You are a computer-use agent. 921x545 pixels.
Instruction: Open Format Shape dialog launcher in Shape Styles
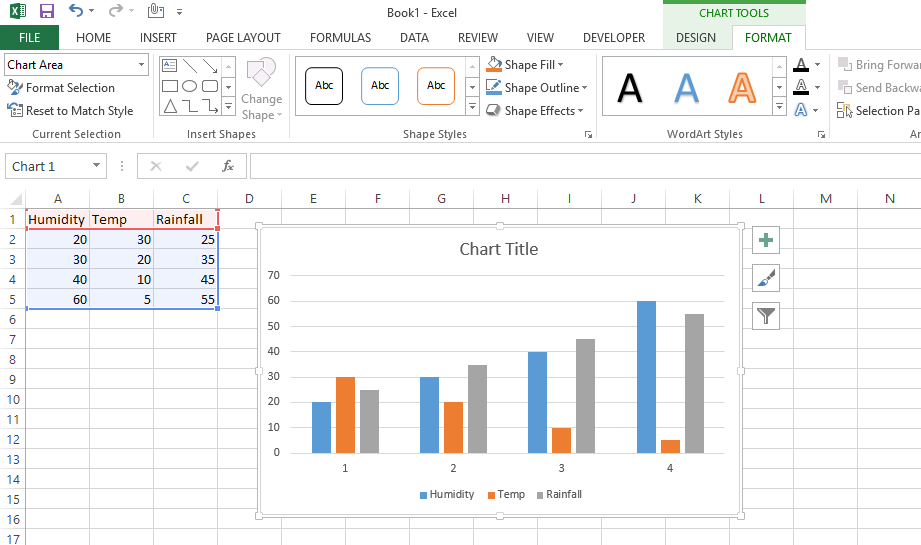(x=588, y=134)
